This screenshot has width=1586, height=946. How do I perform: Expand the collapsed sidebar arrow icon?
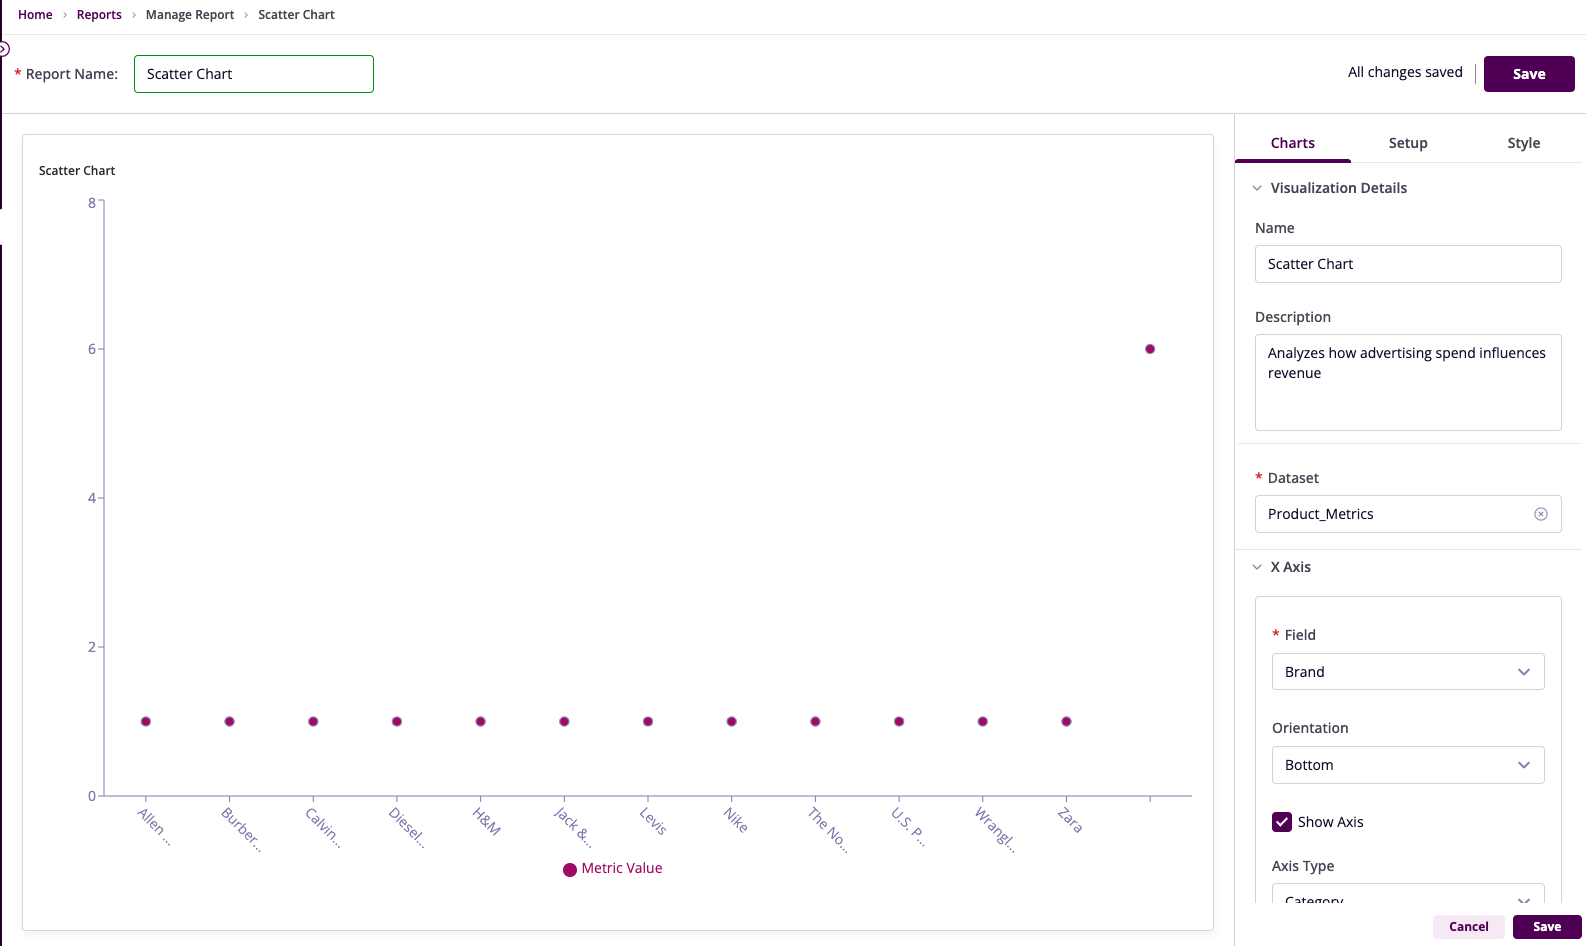(4, 48)
